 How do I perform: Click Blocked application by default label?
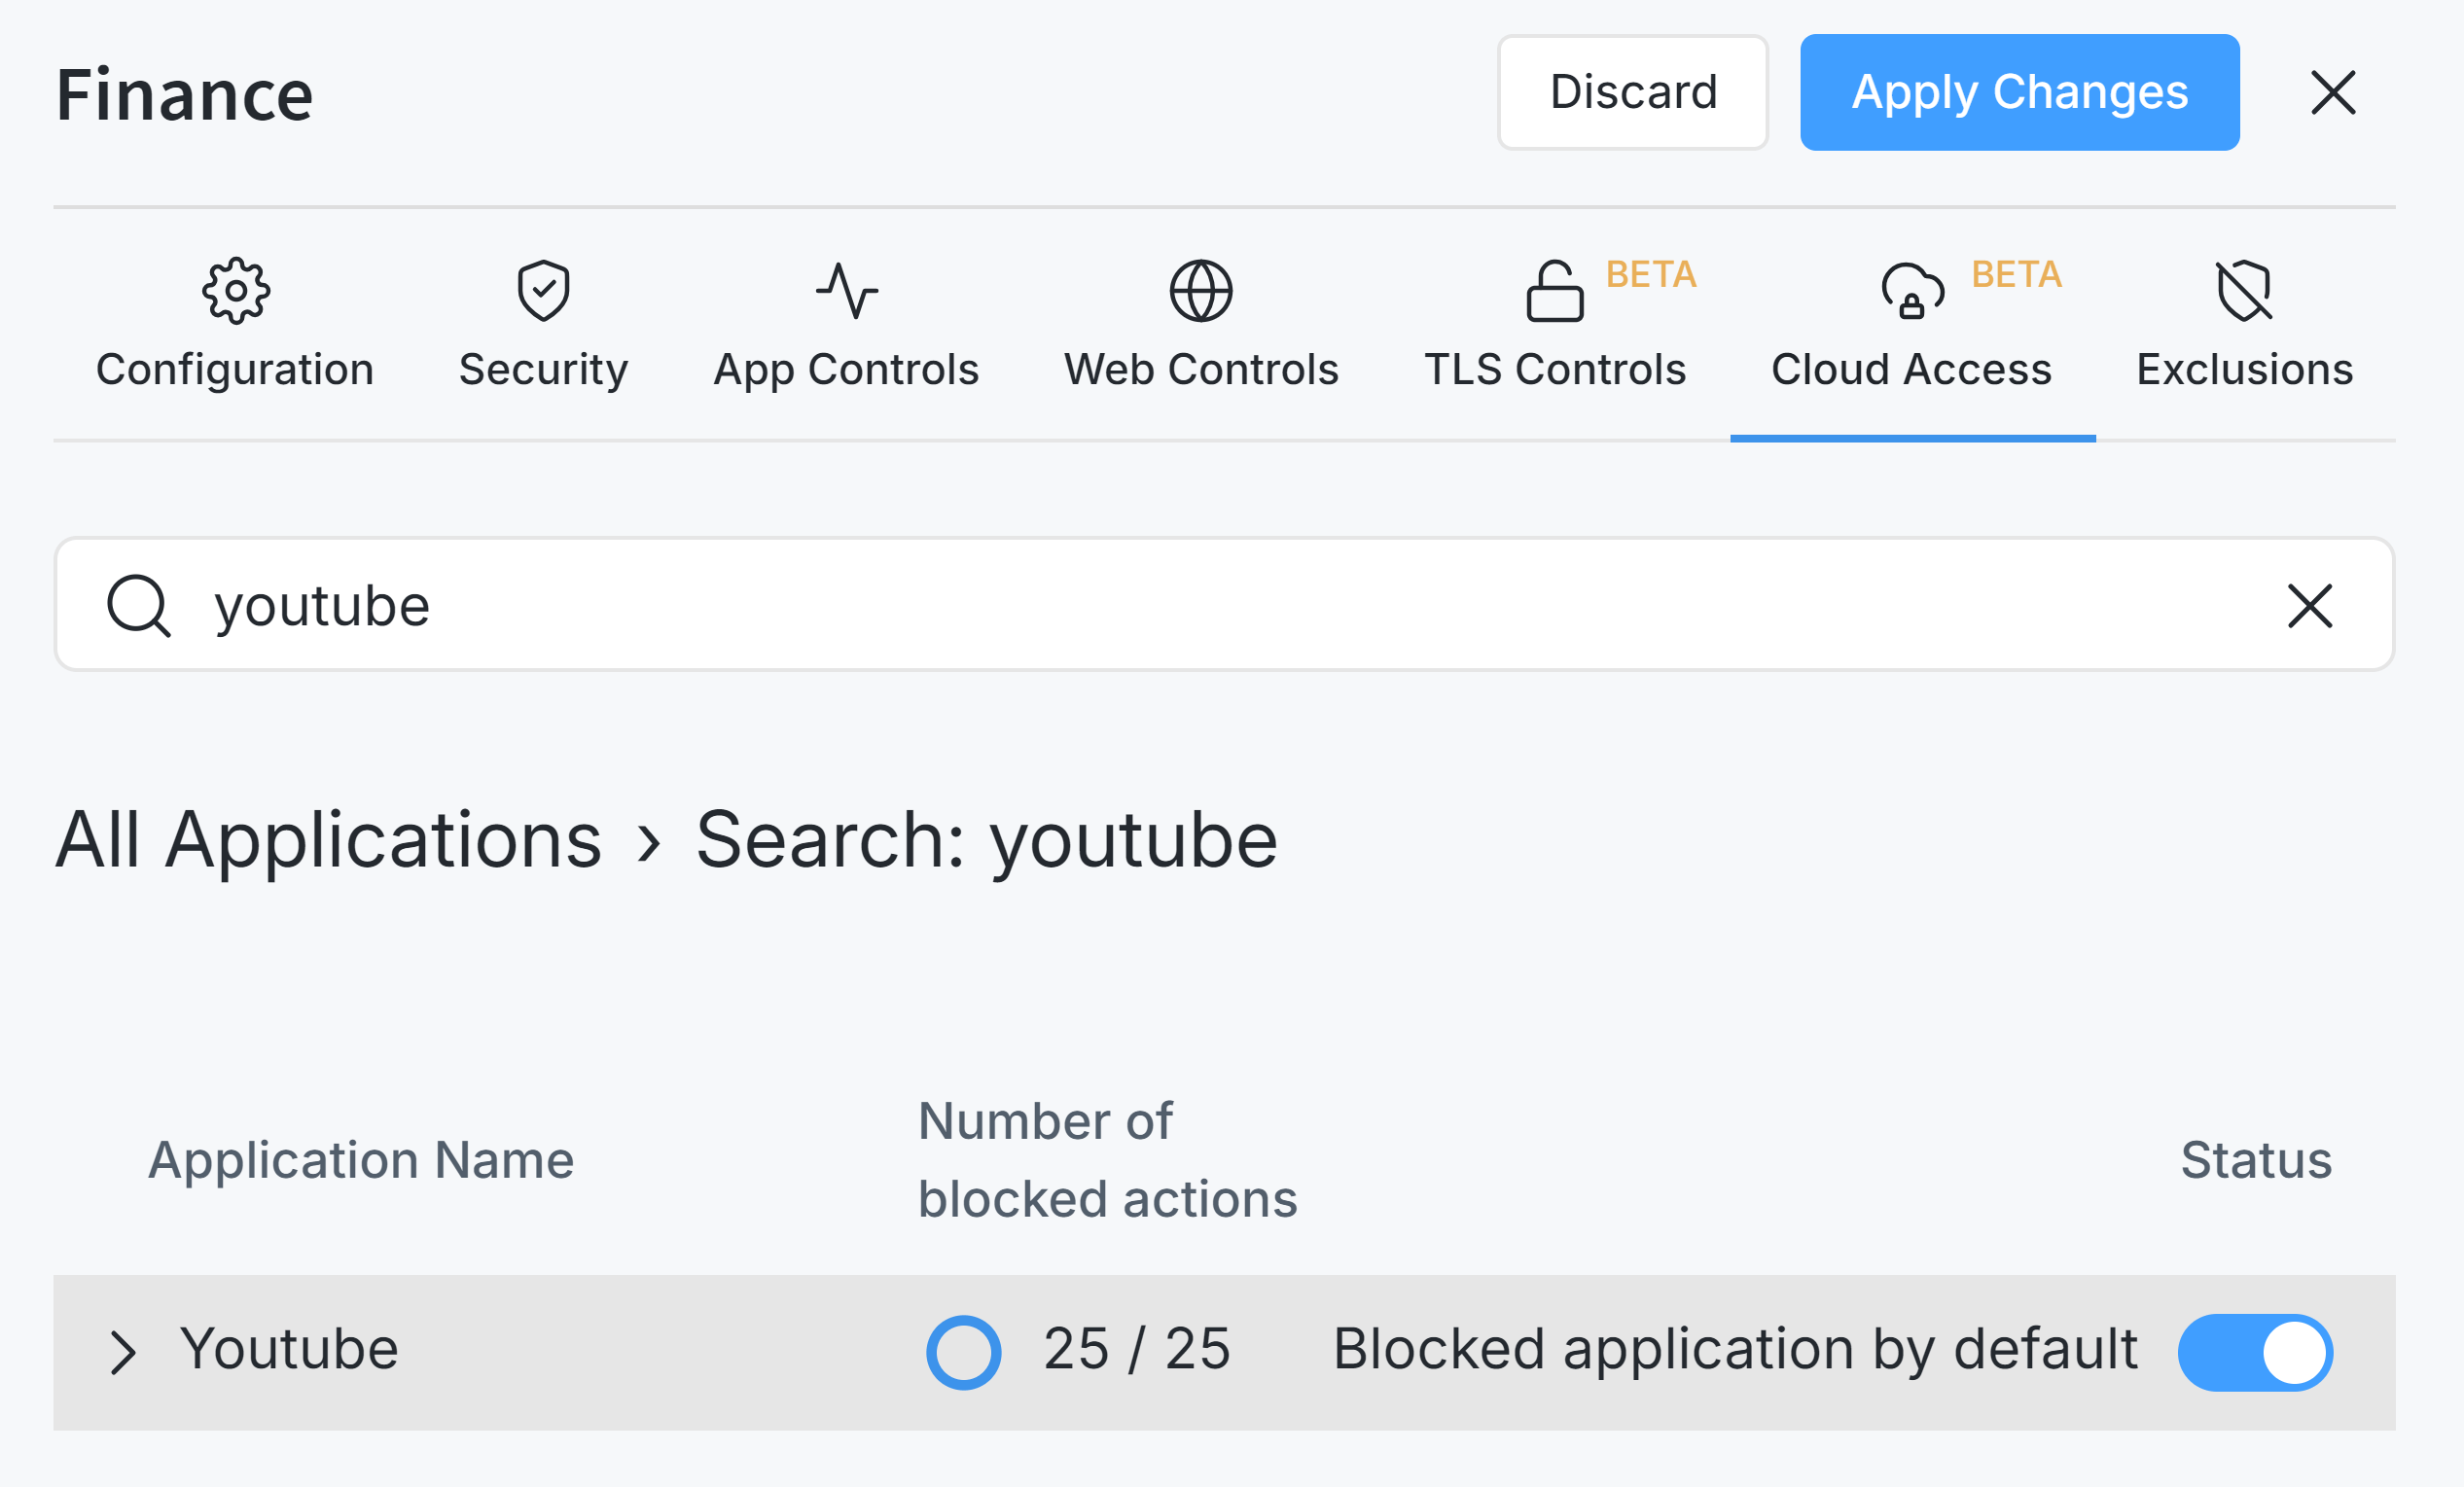pyautogui.click(x=1735, y=1350)
